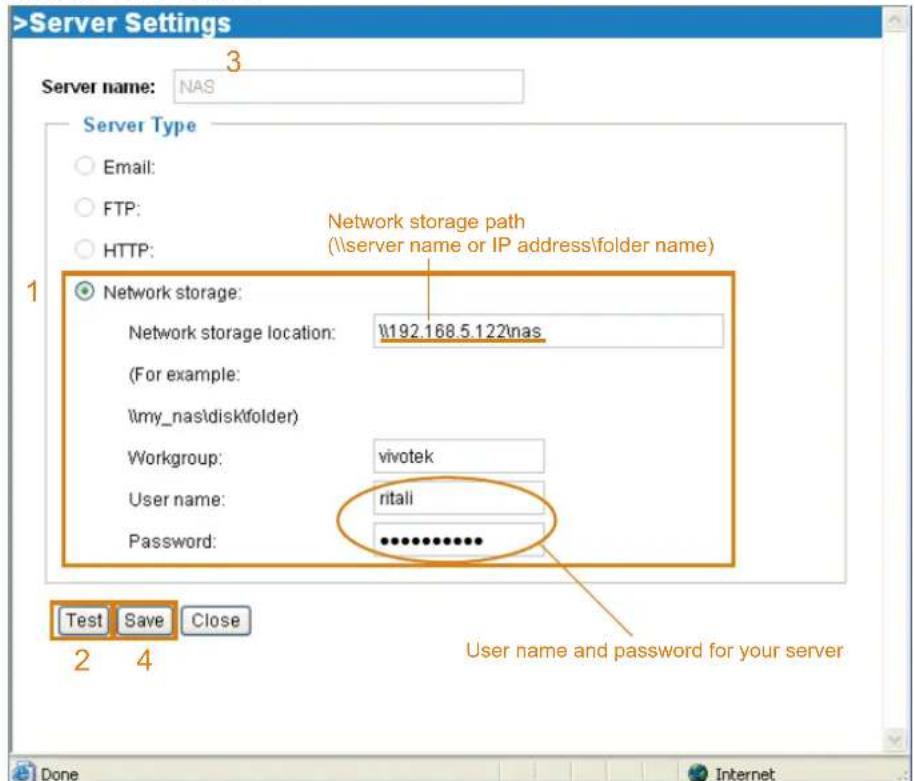Select the Email server type radio button
915x781 pixels.
85,166
